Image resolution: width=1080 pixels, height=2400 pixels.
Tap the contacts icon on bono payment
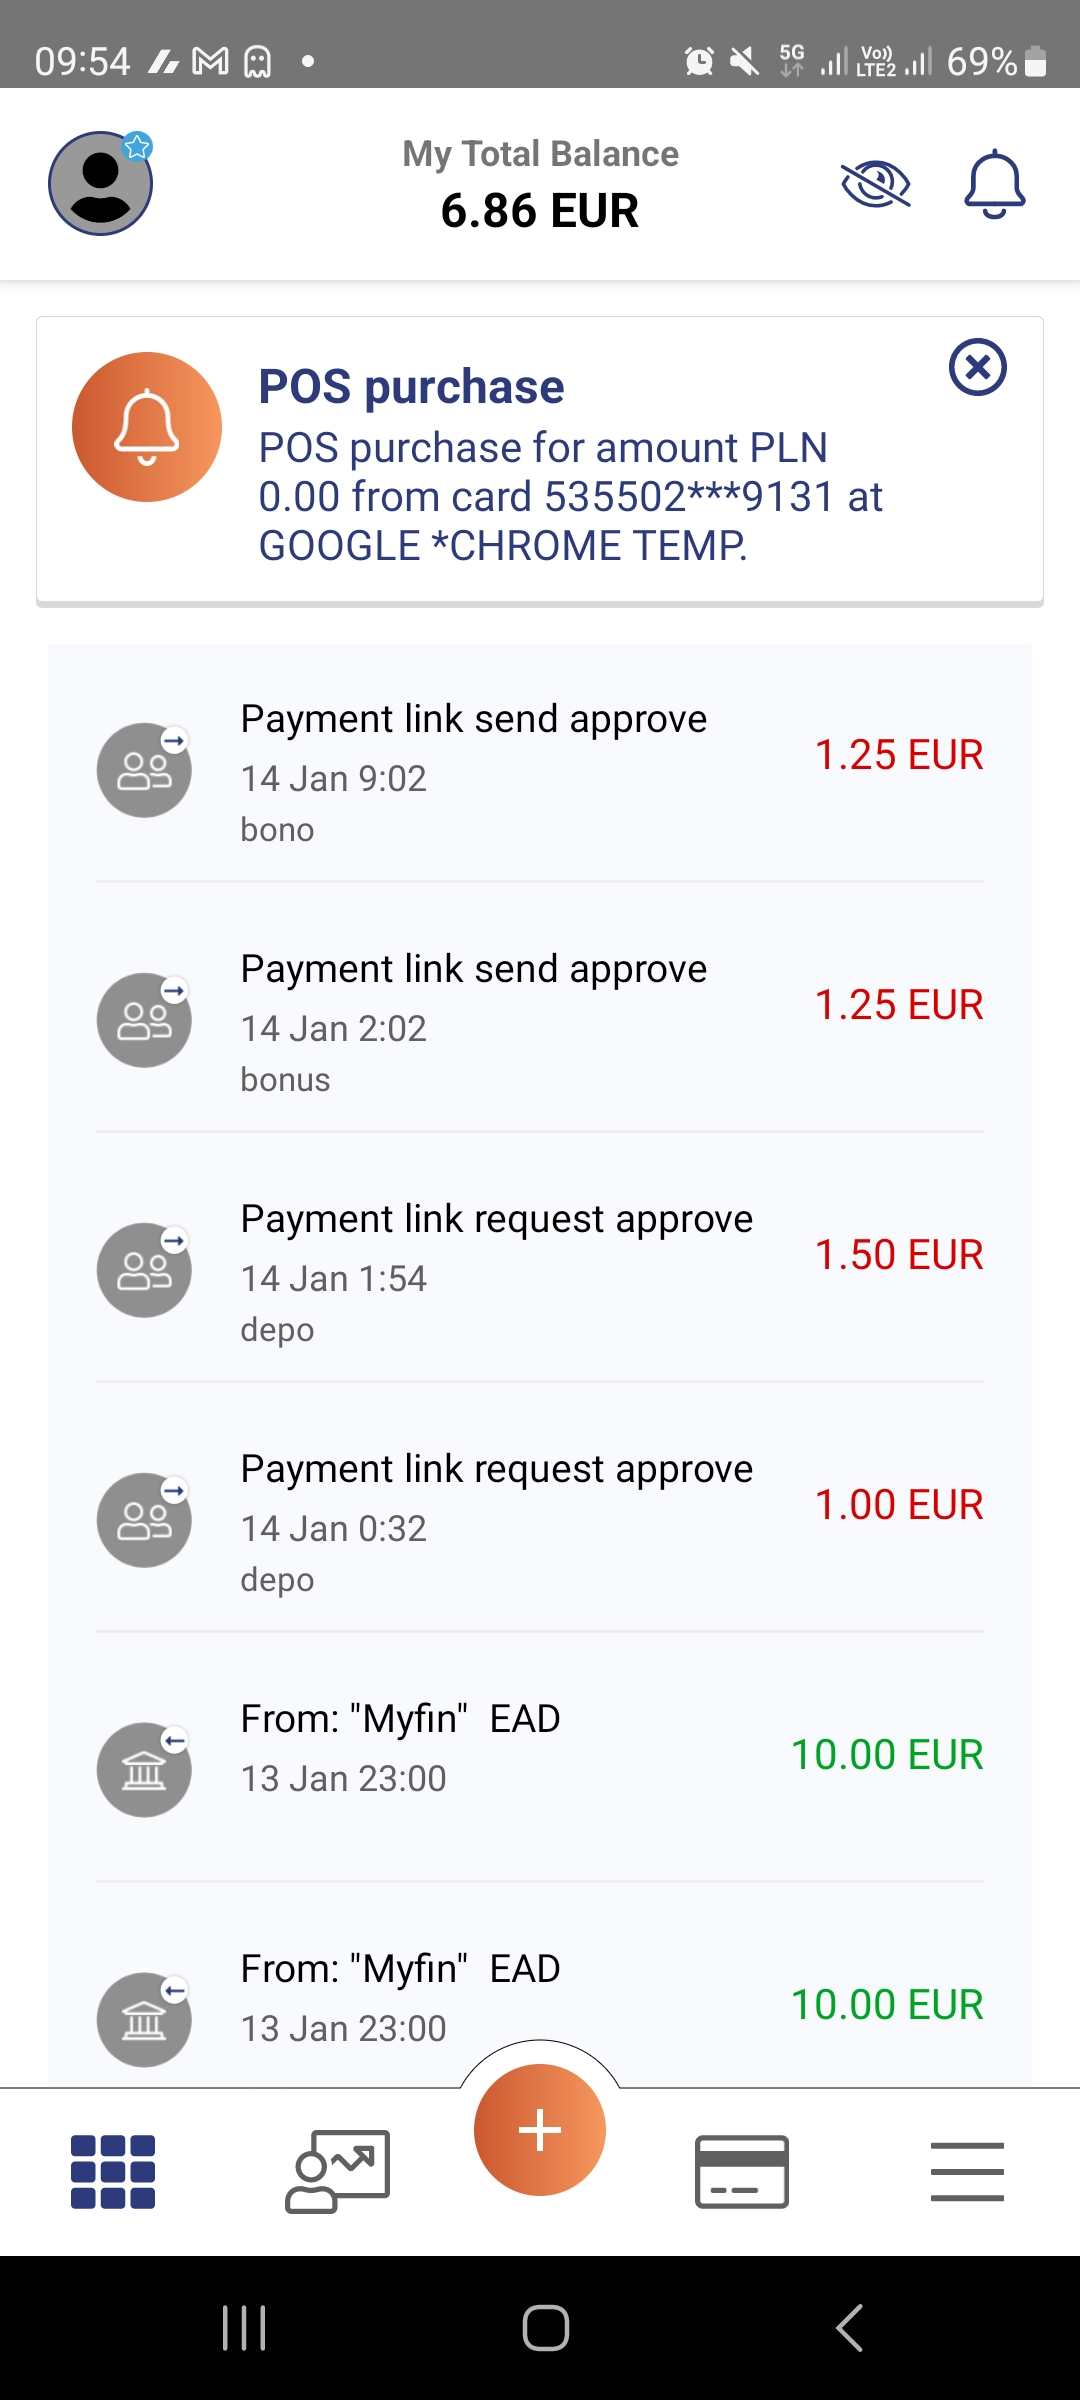(x=144, y=770)
